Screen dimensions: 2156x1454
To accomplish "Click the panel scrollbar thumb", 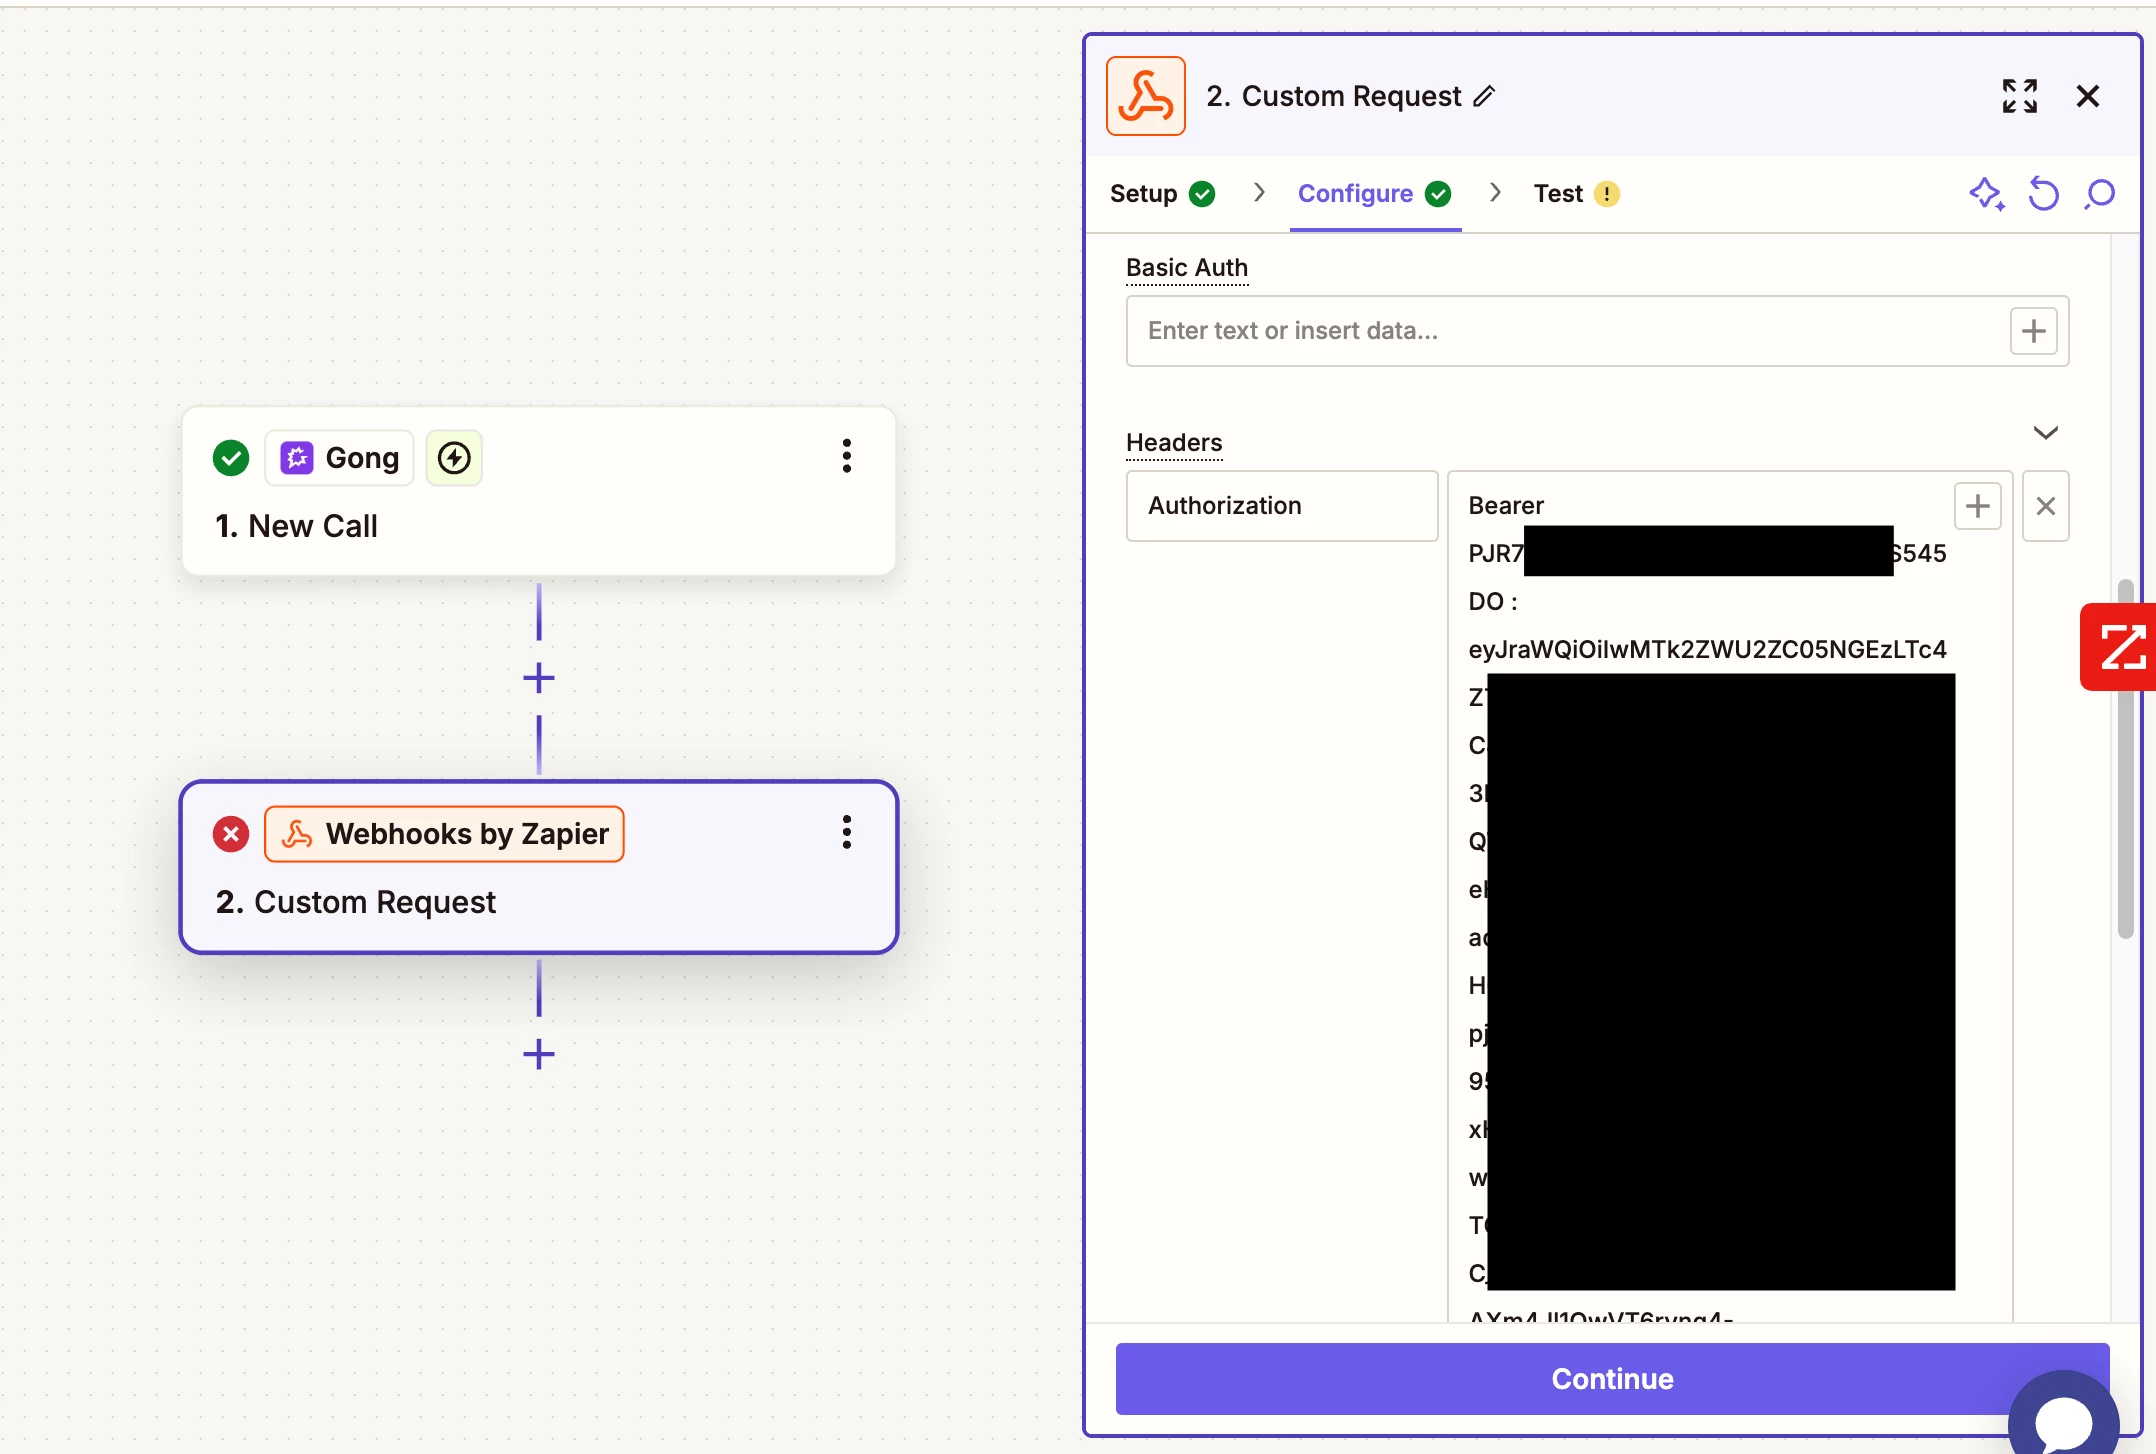I will click(2125, 760).
